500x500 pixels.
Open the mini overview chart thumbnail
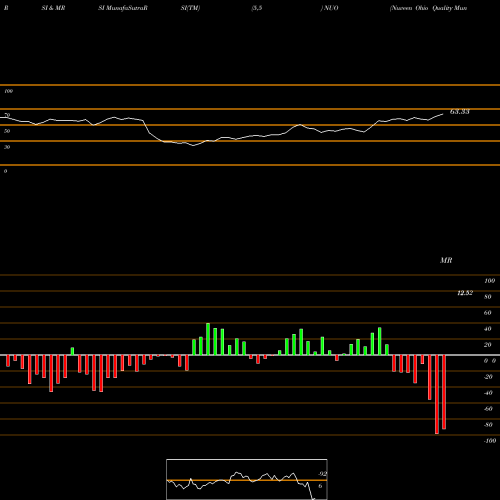(247, 479)
